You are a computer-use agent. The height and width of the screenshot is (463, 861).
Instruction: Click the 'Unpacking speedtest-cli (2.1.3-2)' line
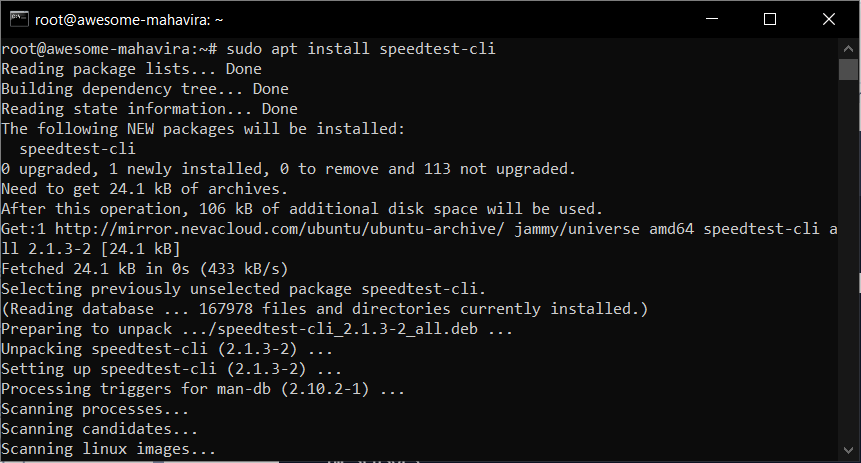point(167,349)
